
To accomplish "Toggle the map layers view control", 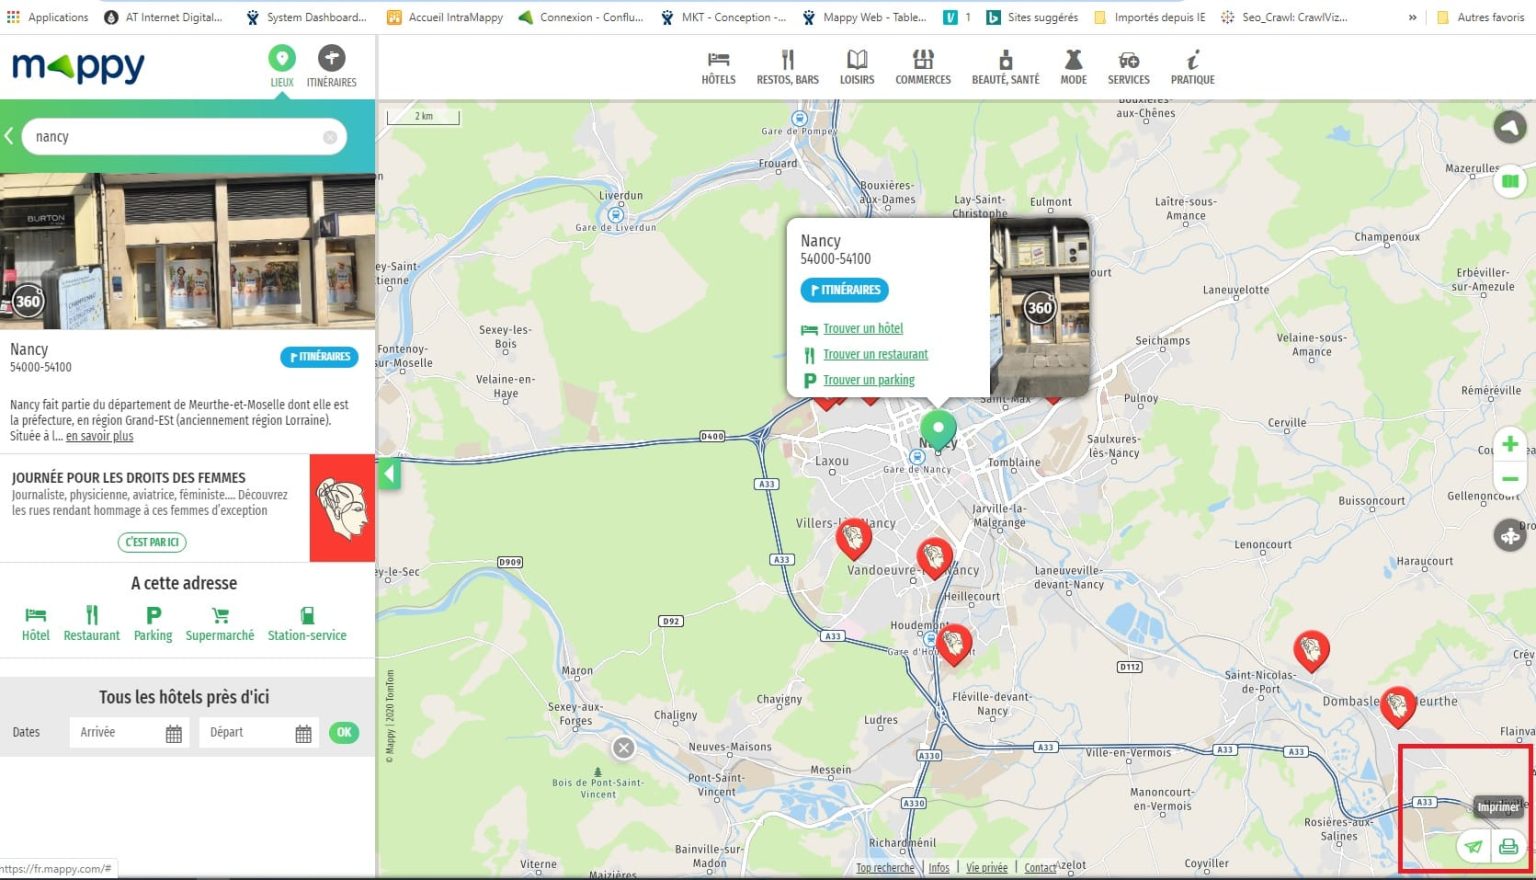I will (1510, 181).
